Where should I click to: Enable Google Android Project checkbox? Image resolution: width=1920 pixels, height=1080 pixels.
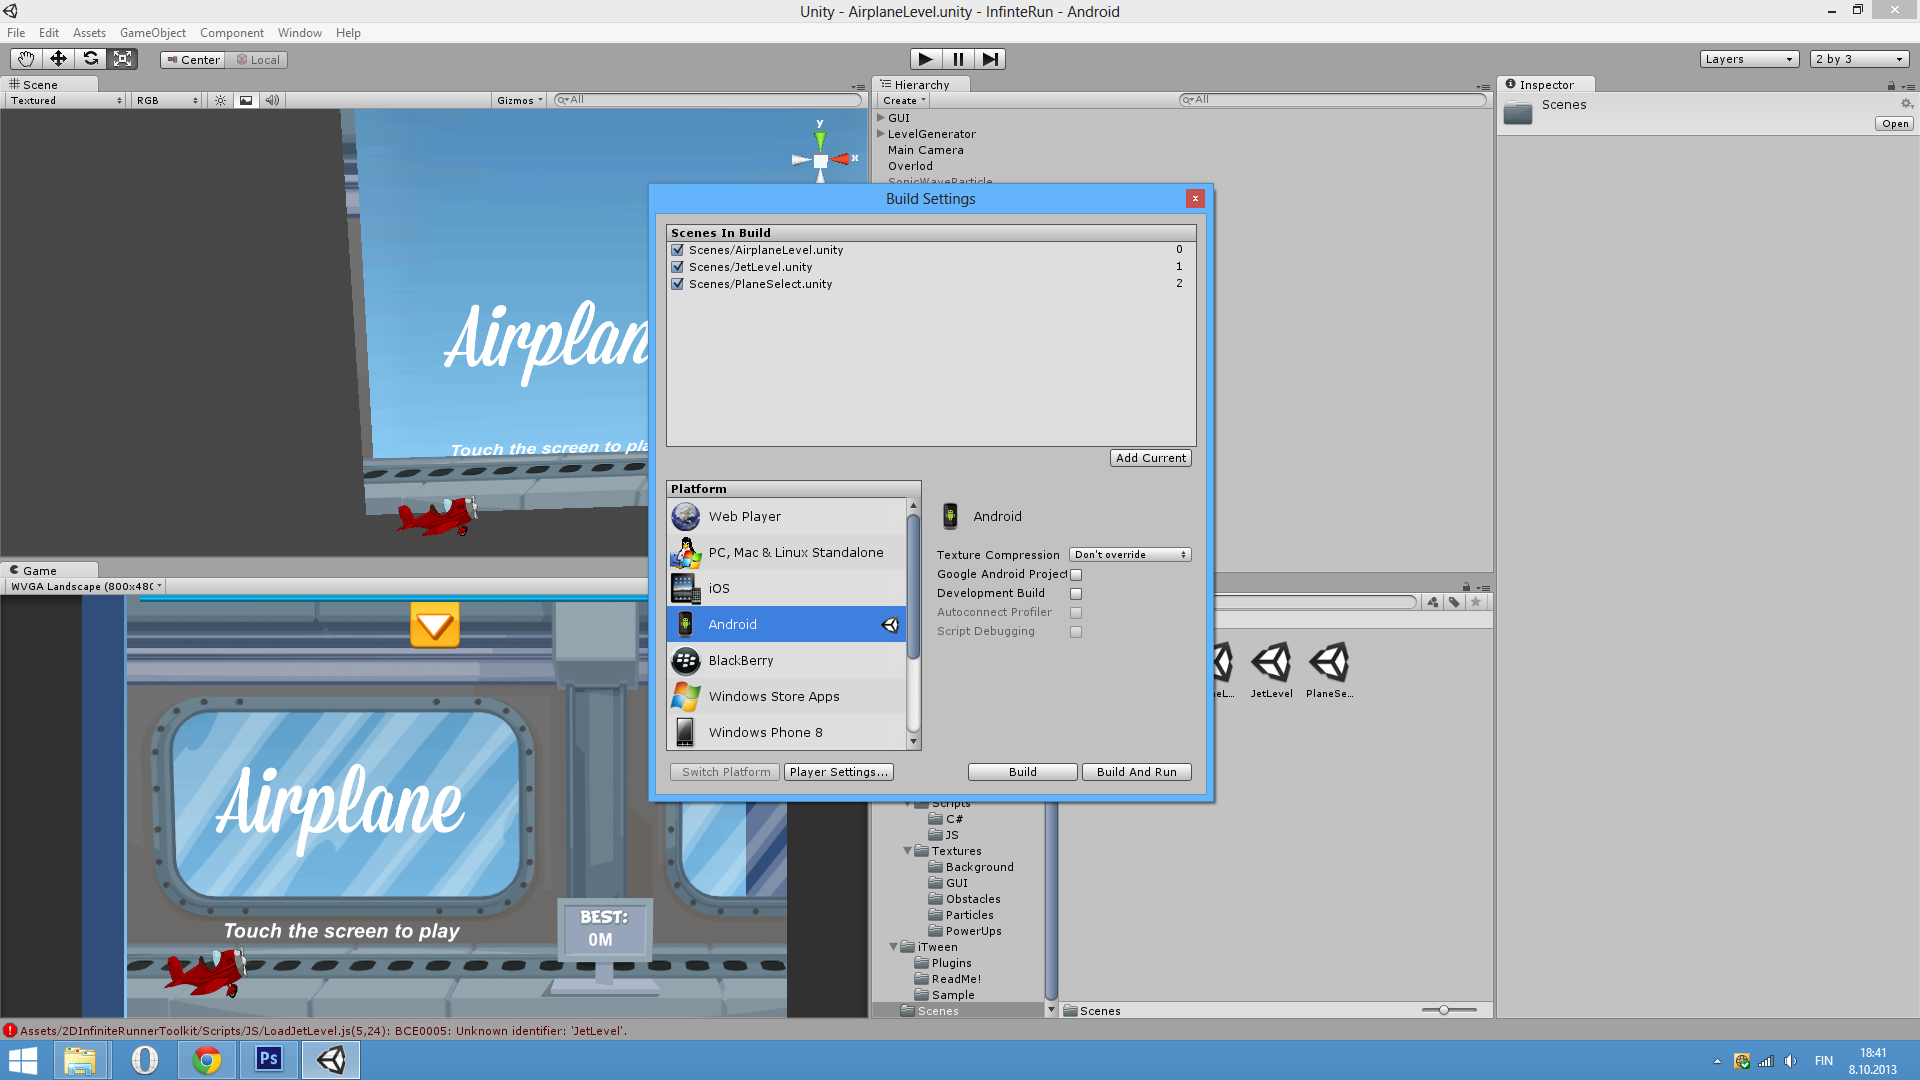point(1076,575)
